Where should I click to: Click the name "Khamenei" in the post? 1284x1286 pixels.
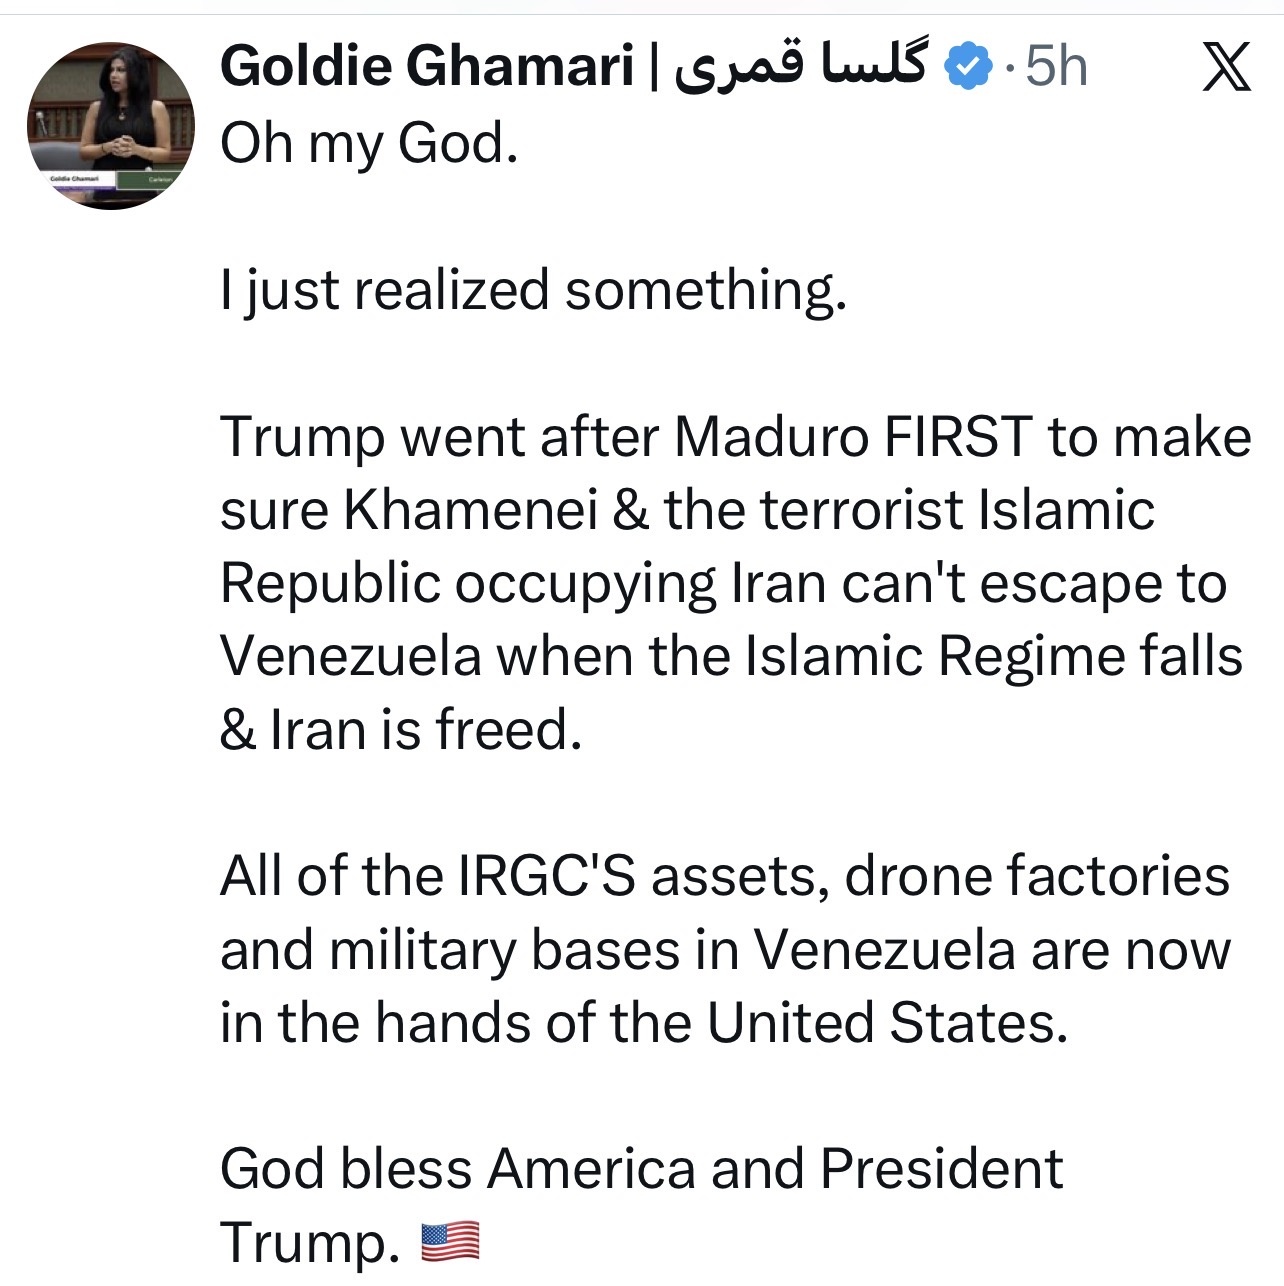coord(471,510)
